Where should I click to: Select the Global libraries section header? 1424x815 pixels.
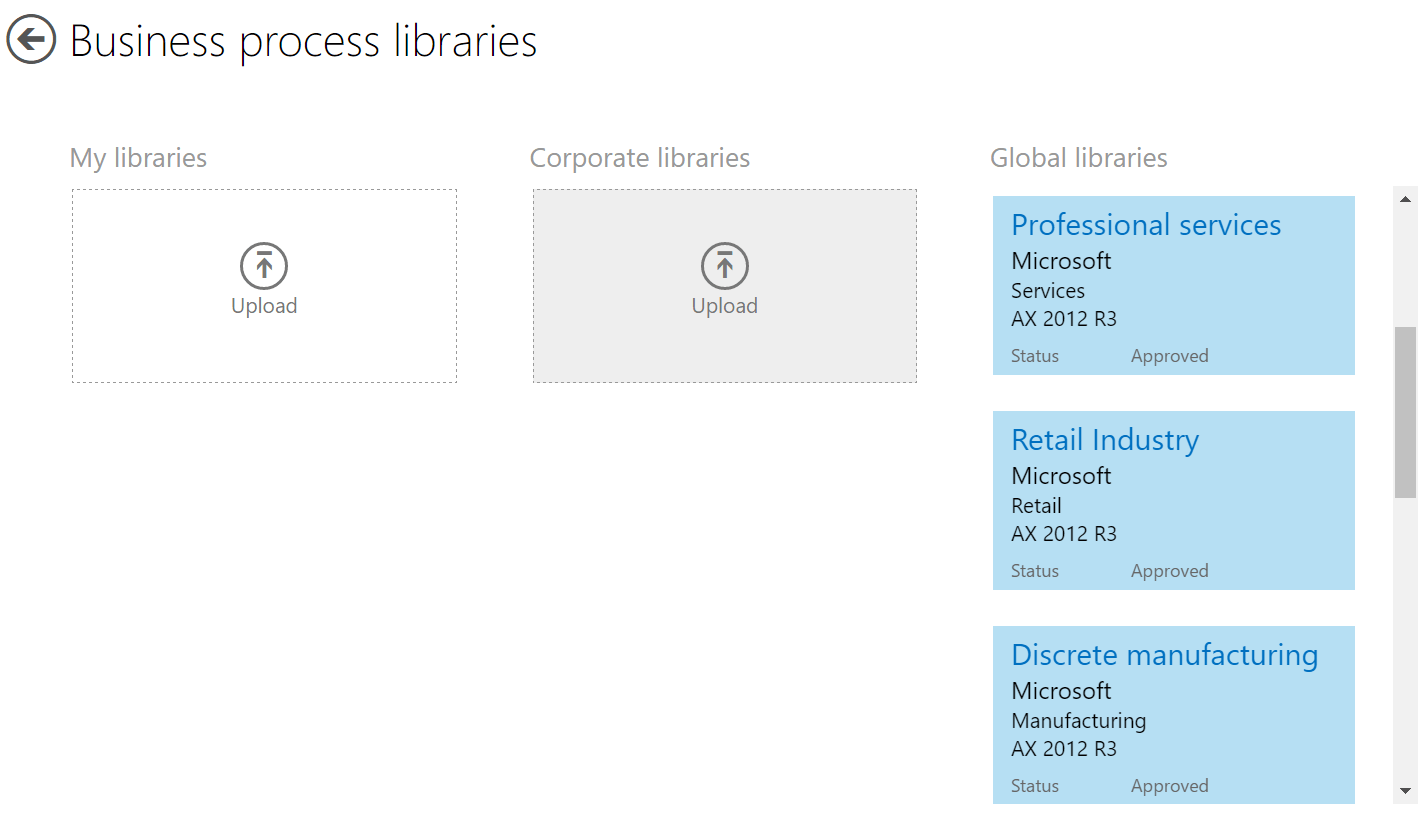pos(1078,157)
